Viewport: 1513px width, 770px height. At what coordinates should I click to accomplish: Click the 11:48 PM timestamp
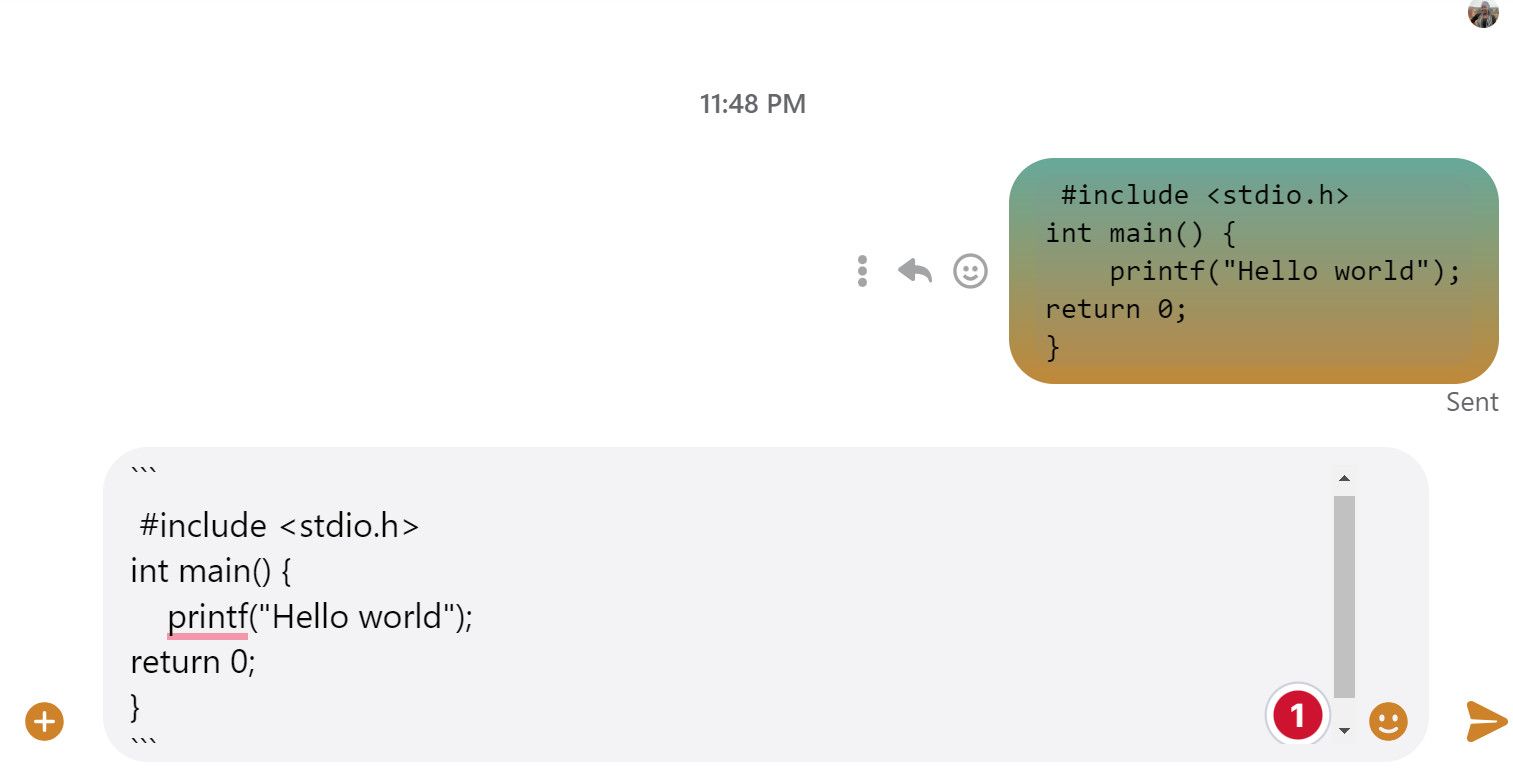(752, 104)
